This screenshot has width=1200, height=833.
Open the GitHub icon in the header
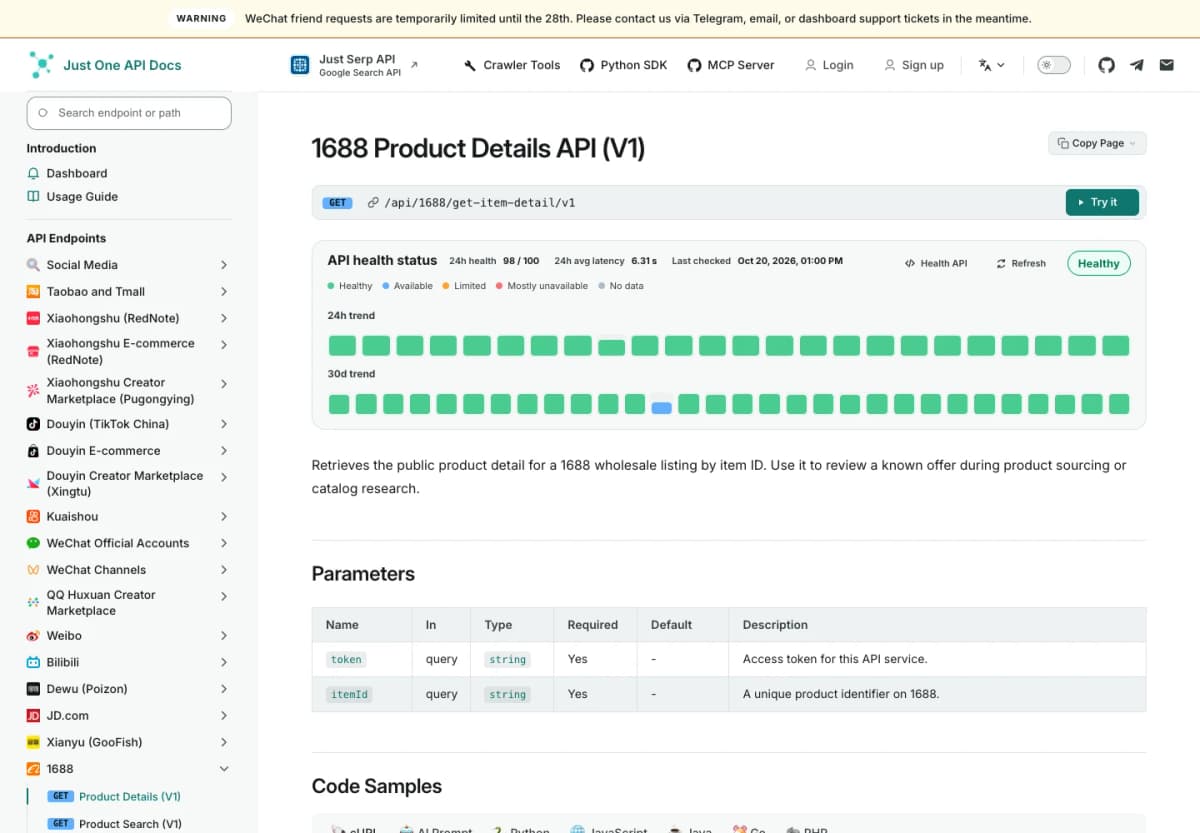1106,65
